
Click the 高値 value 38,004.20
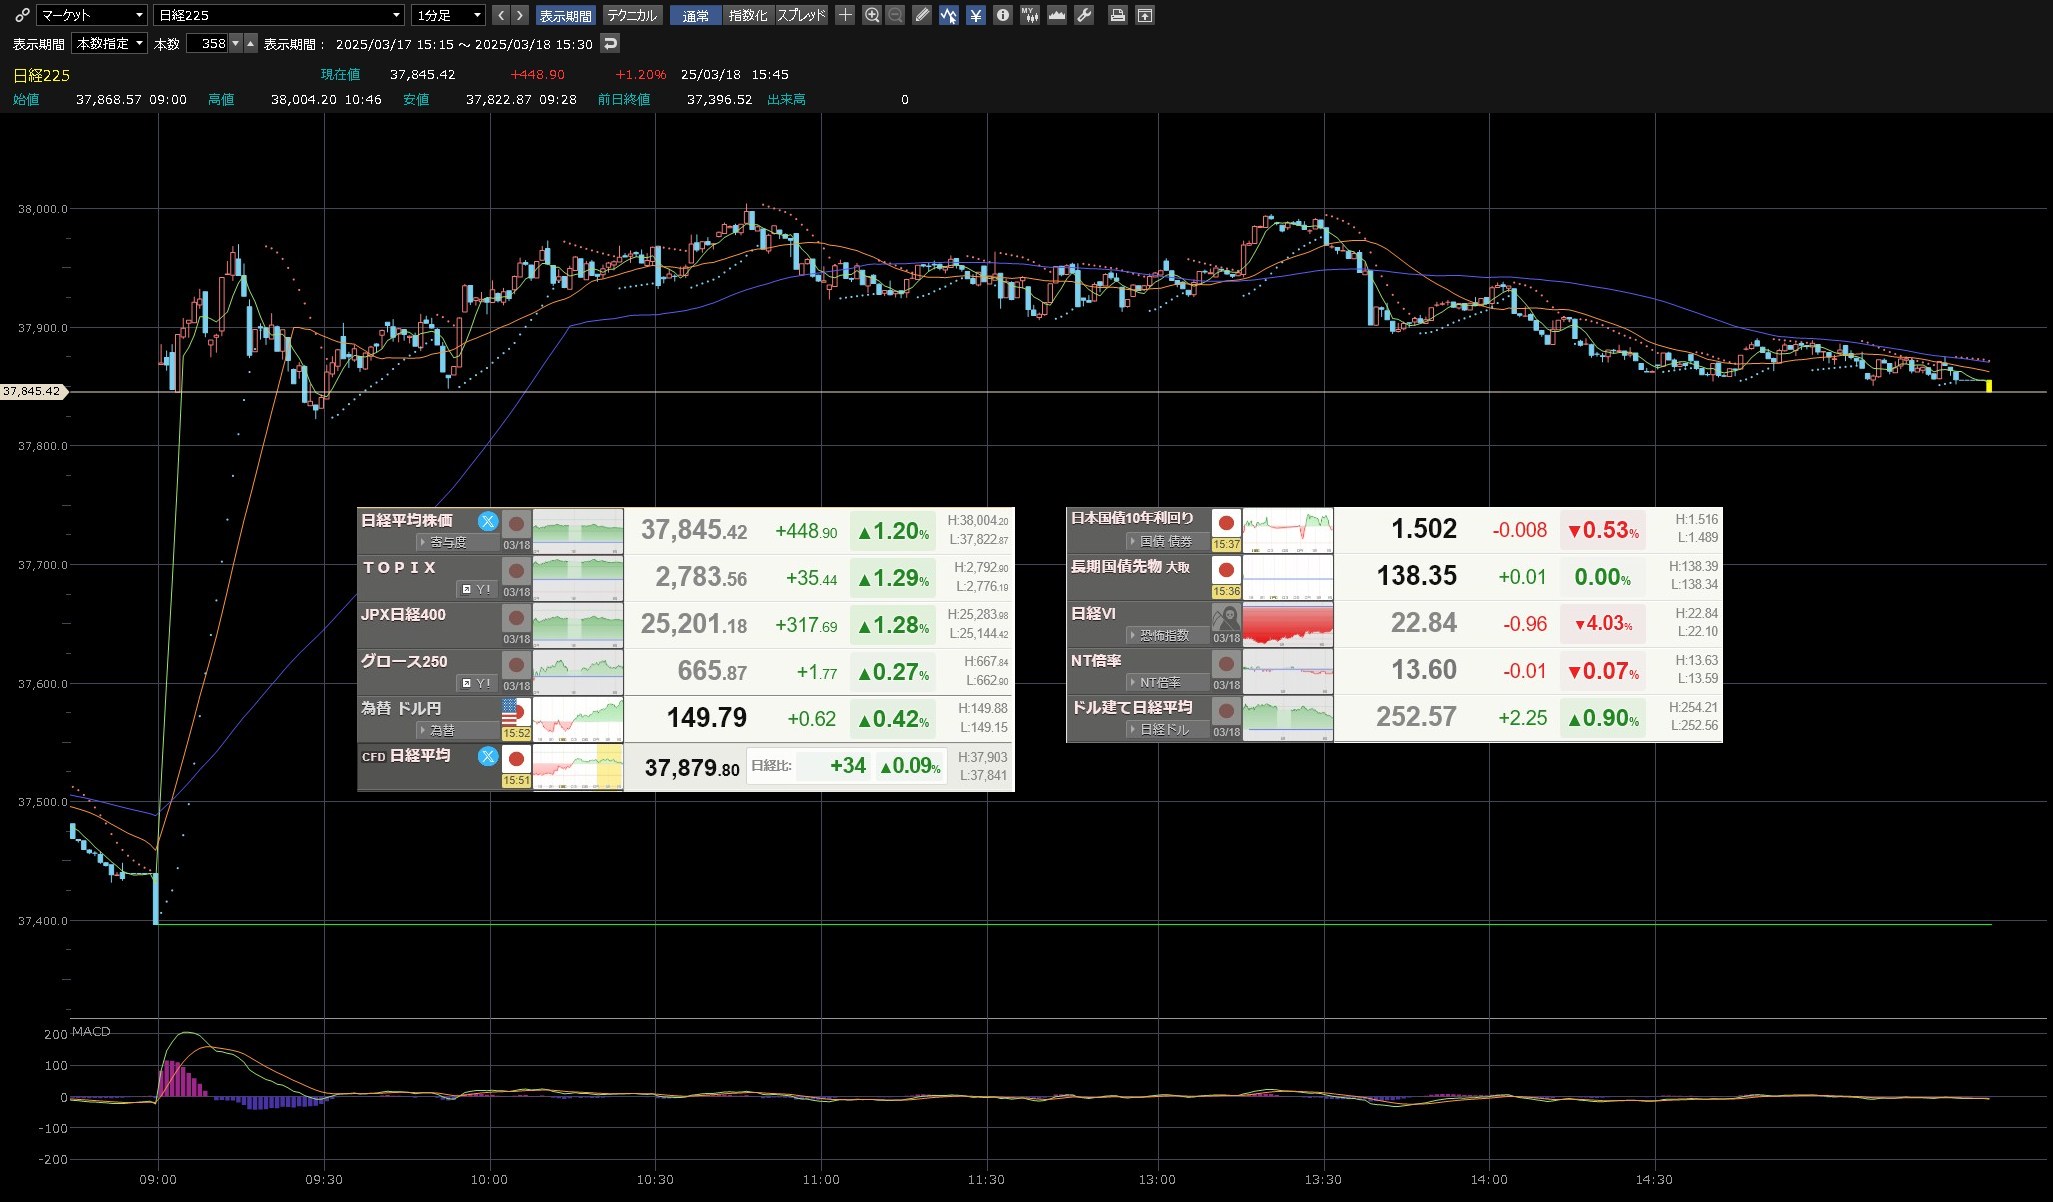point(304,99)
